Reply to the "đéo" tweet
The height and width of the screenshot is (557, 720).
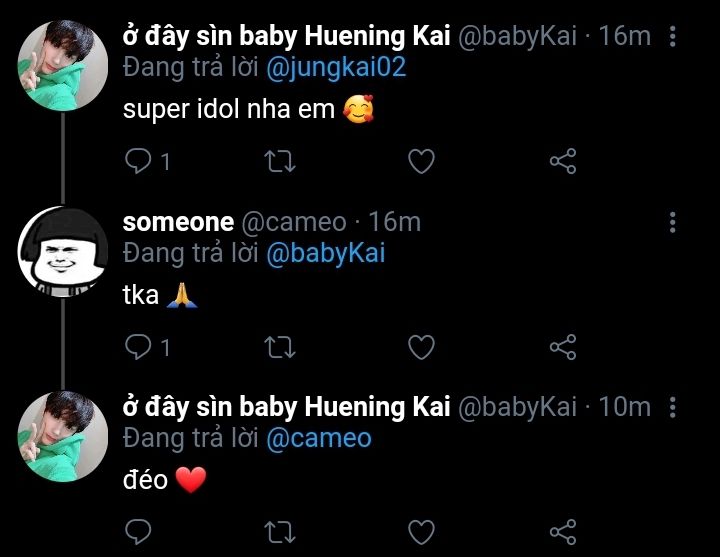[140, 531]
